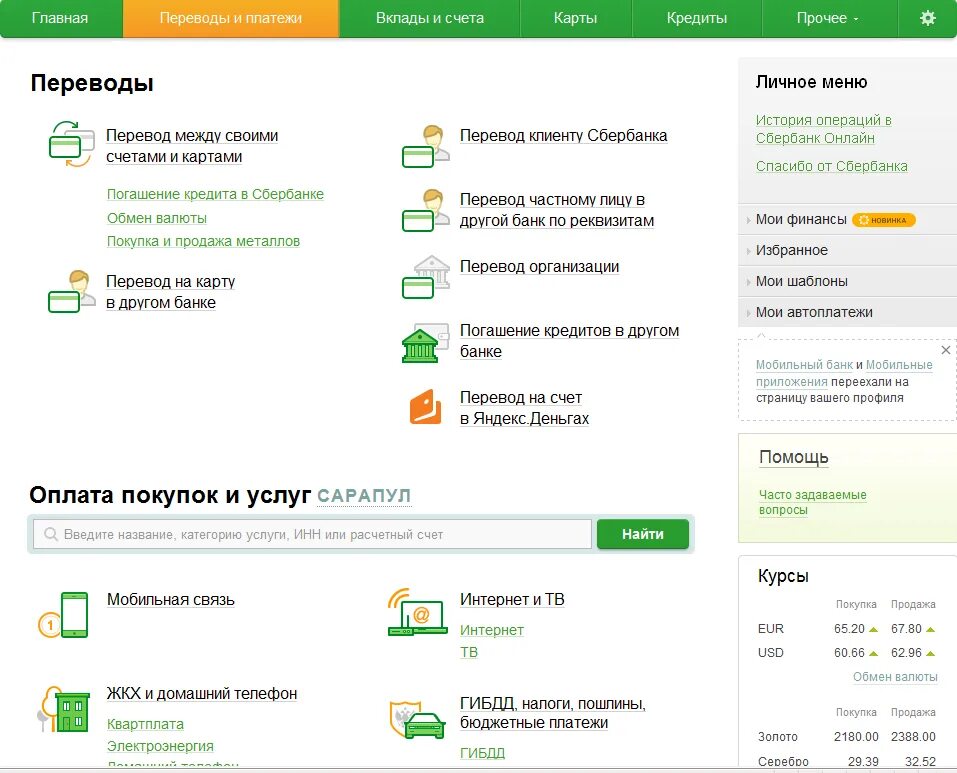Open the Квартплата link

145,724
